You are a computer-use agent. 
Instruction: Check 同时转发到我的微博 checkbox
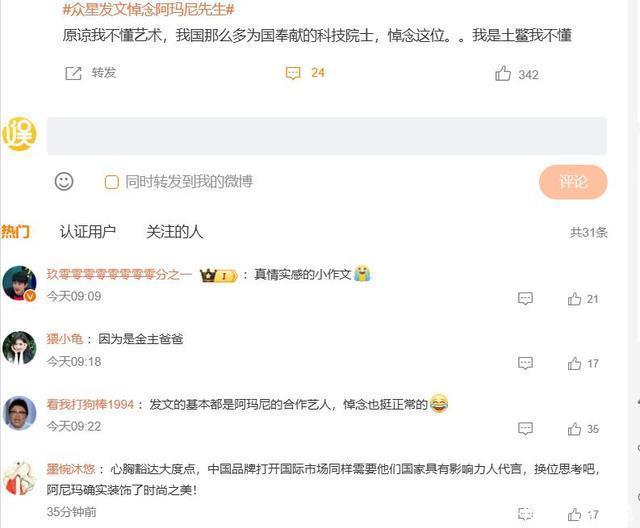coord(111,182)
